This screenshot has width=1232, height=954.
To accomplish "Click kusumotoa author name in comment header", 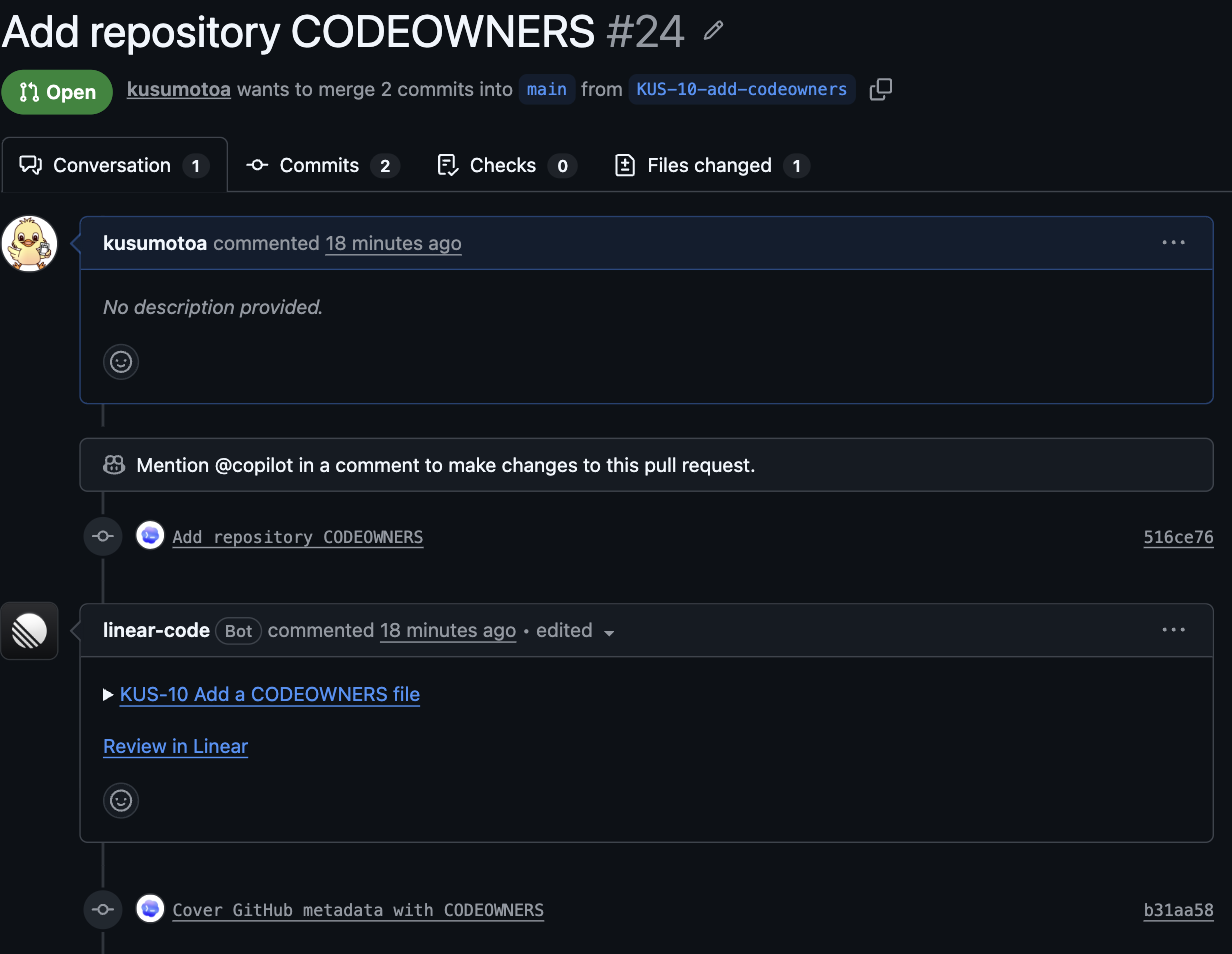I will 155,243.
